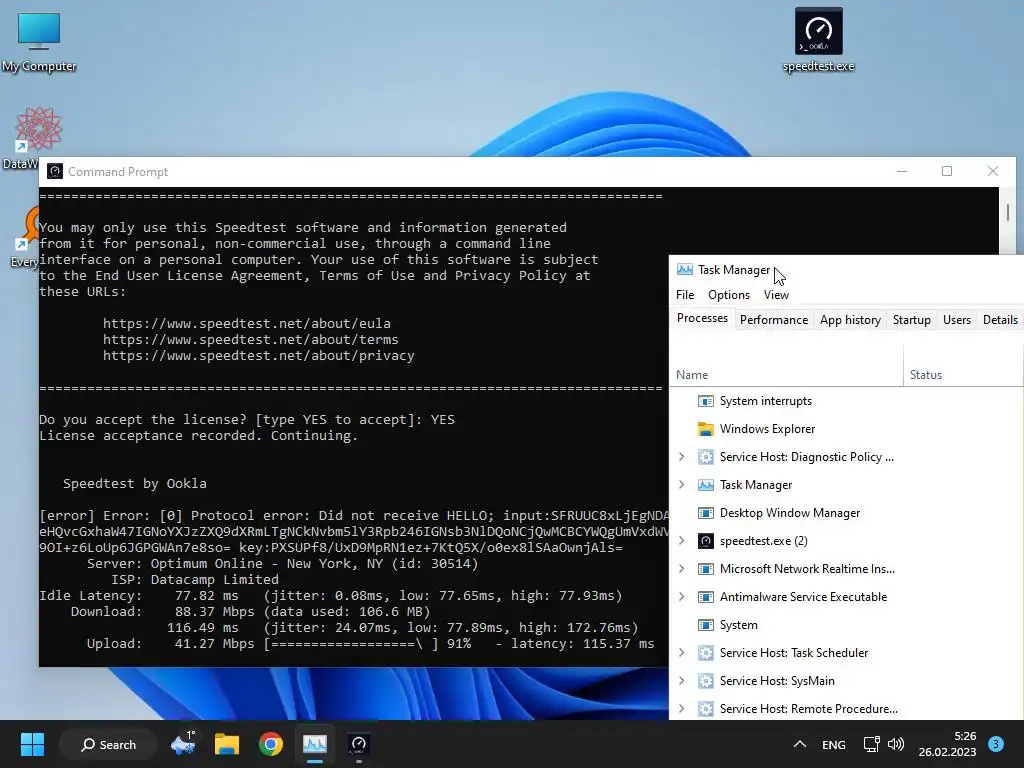This screenshot has height=768, width=1024.
Task: Open the Windows Start menu
Action: coord(32,744)
